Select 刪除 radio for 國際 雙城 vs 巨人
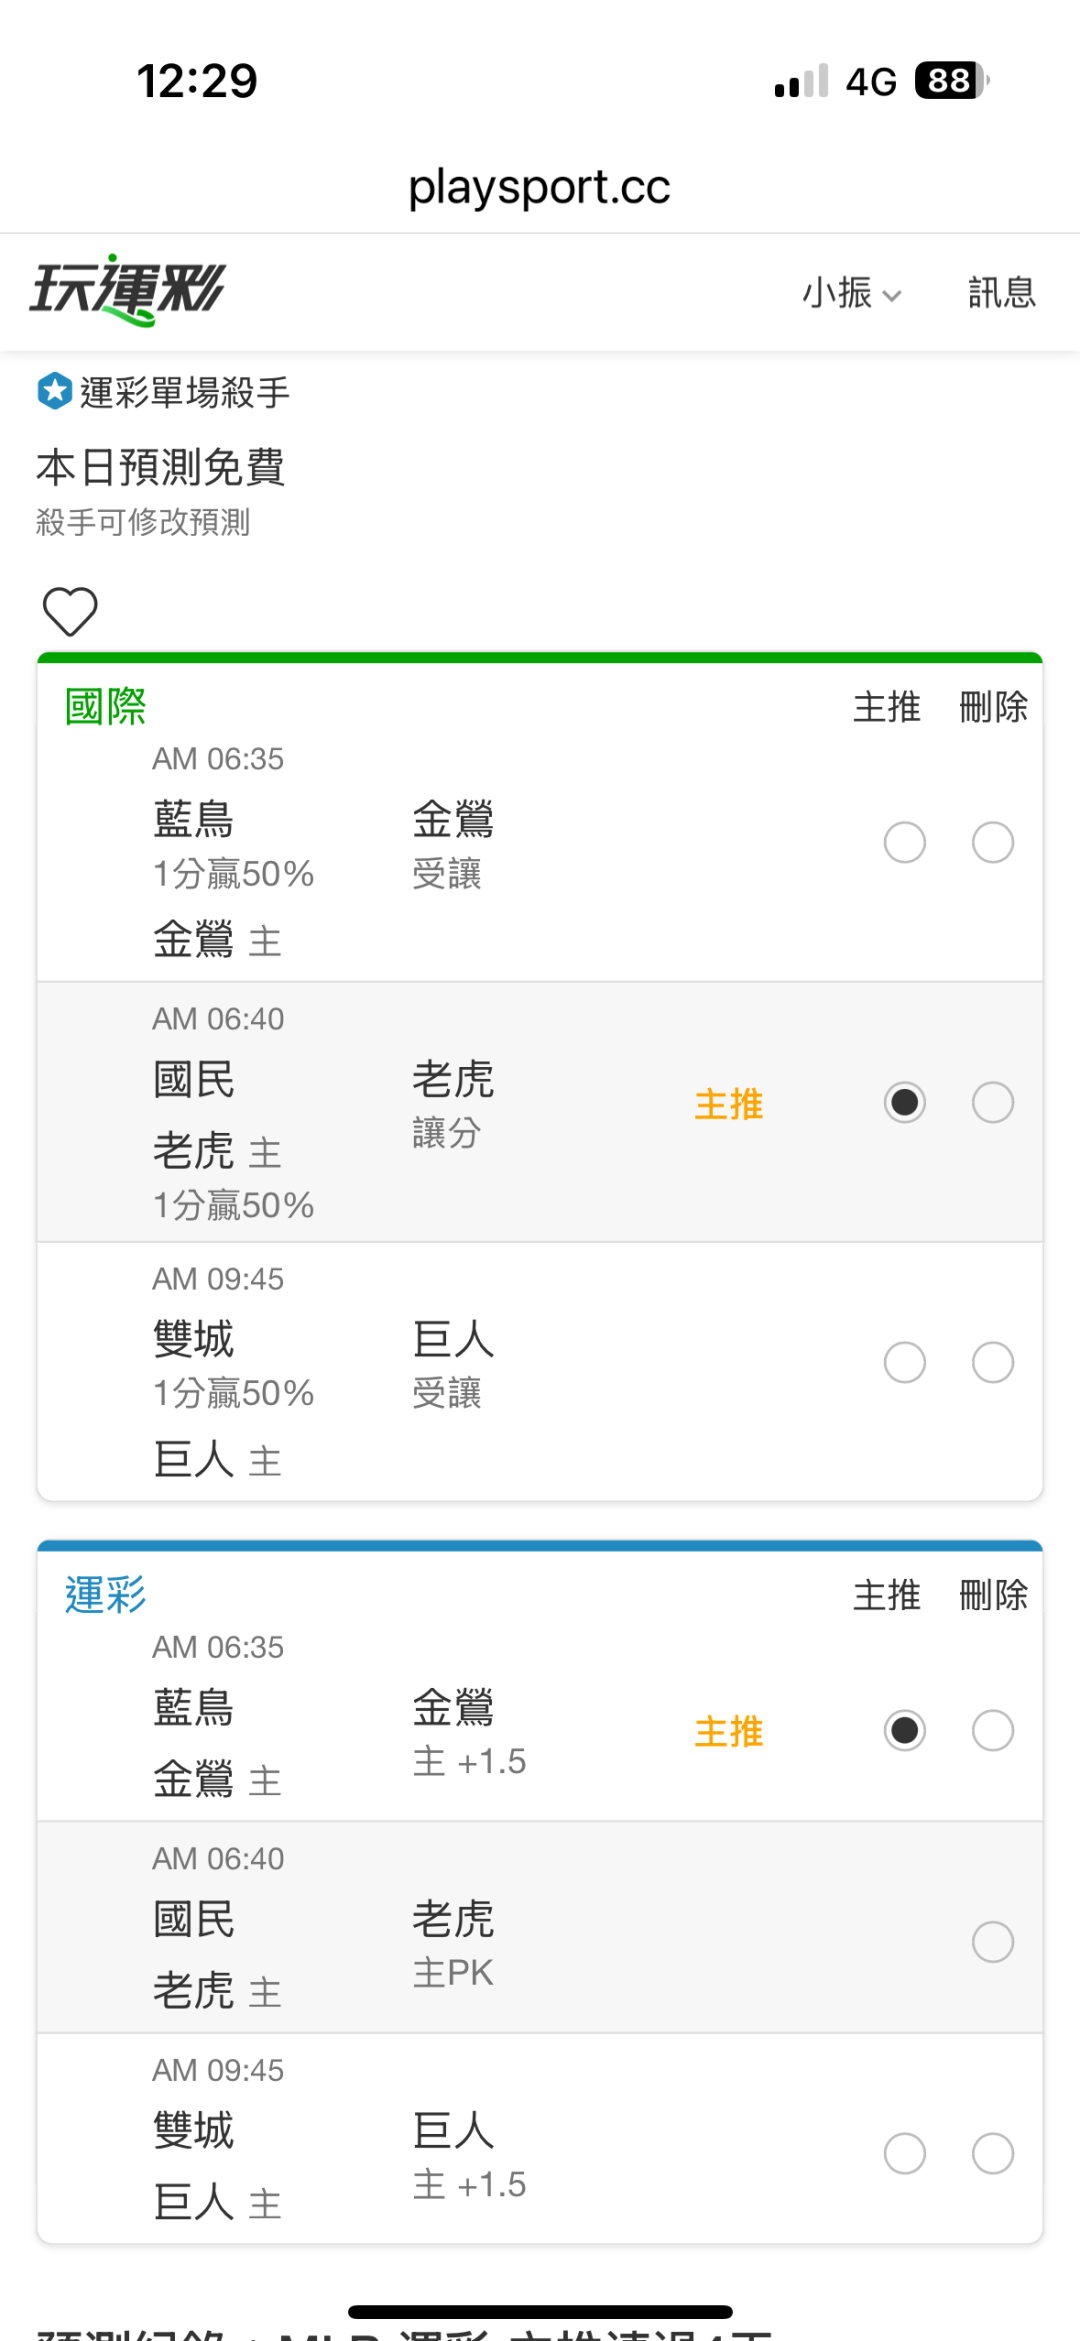 tap(993, 1362)
